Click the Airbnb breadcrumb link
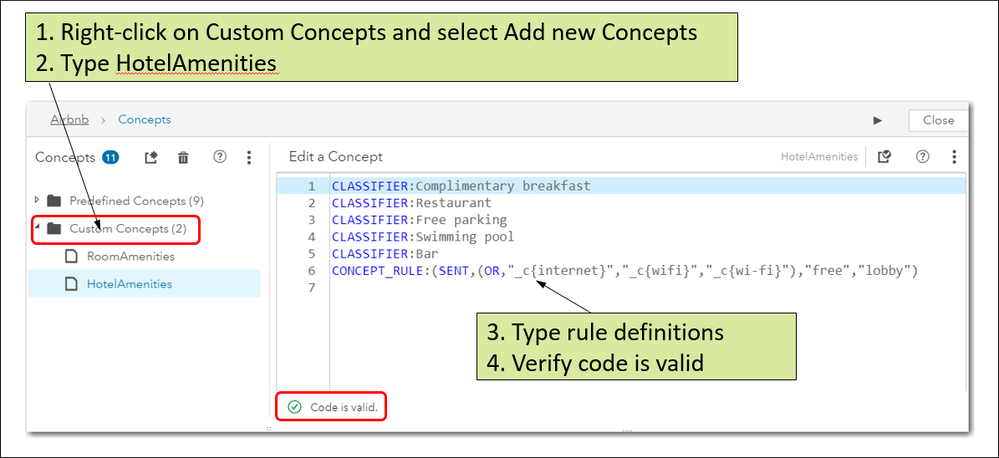Viewport: 999px width, 458px height. pyautogui.click(x=70, y=120)
